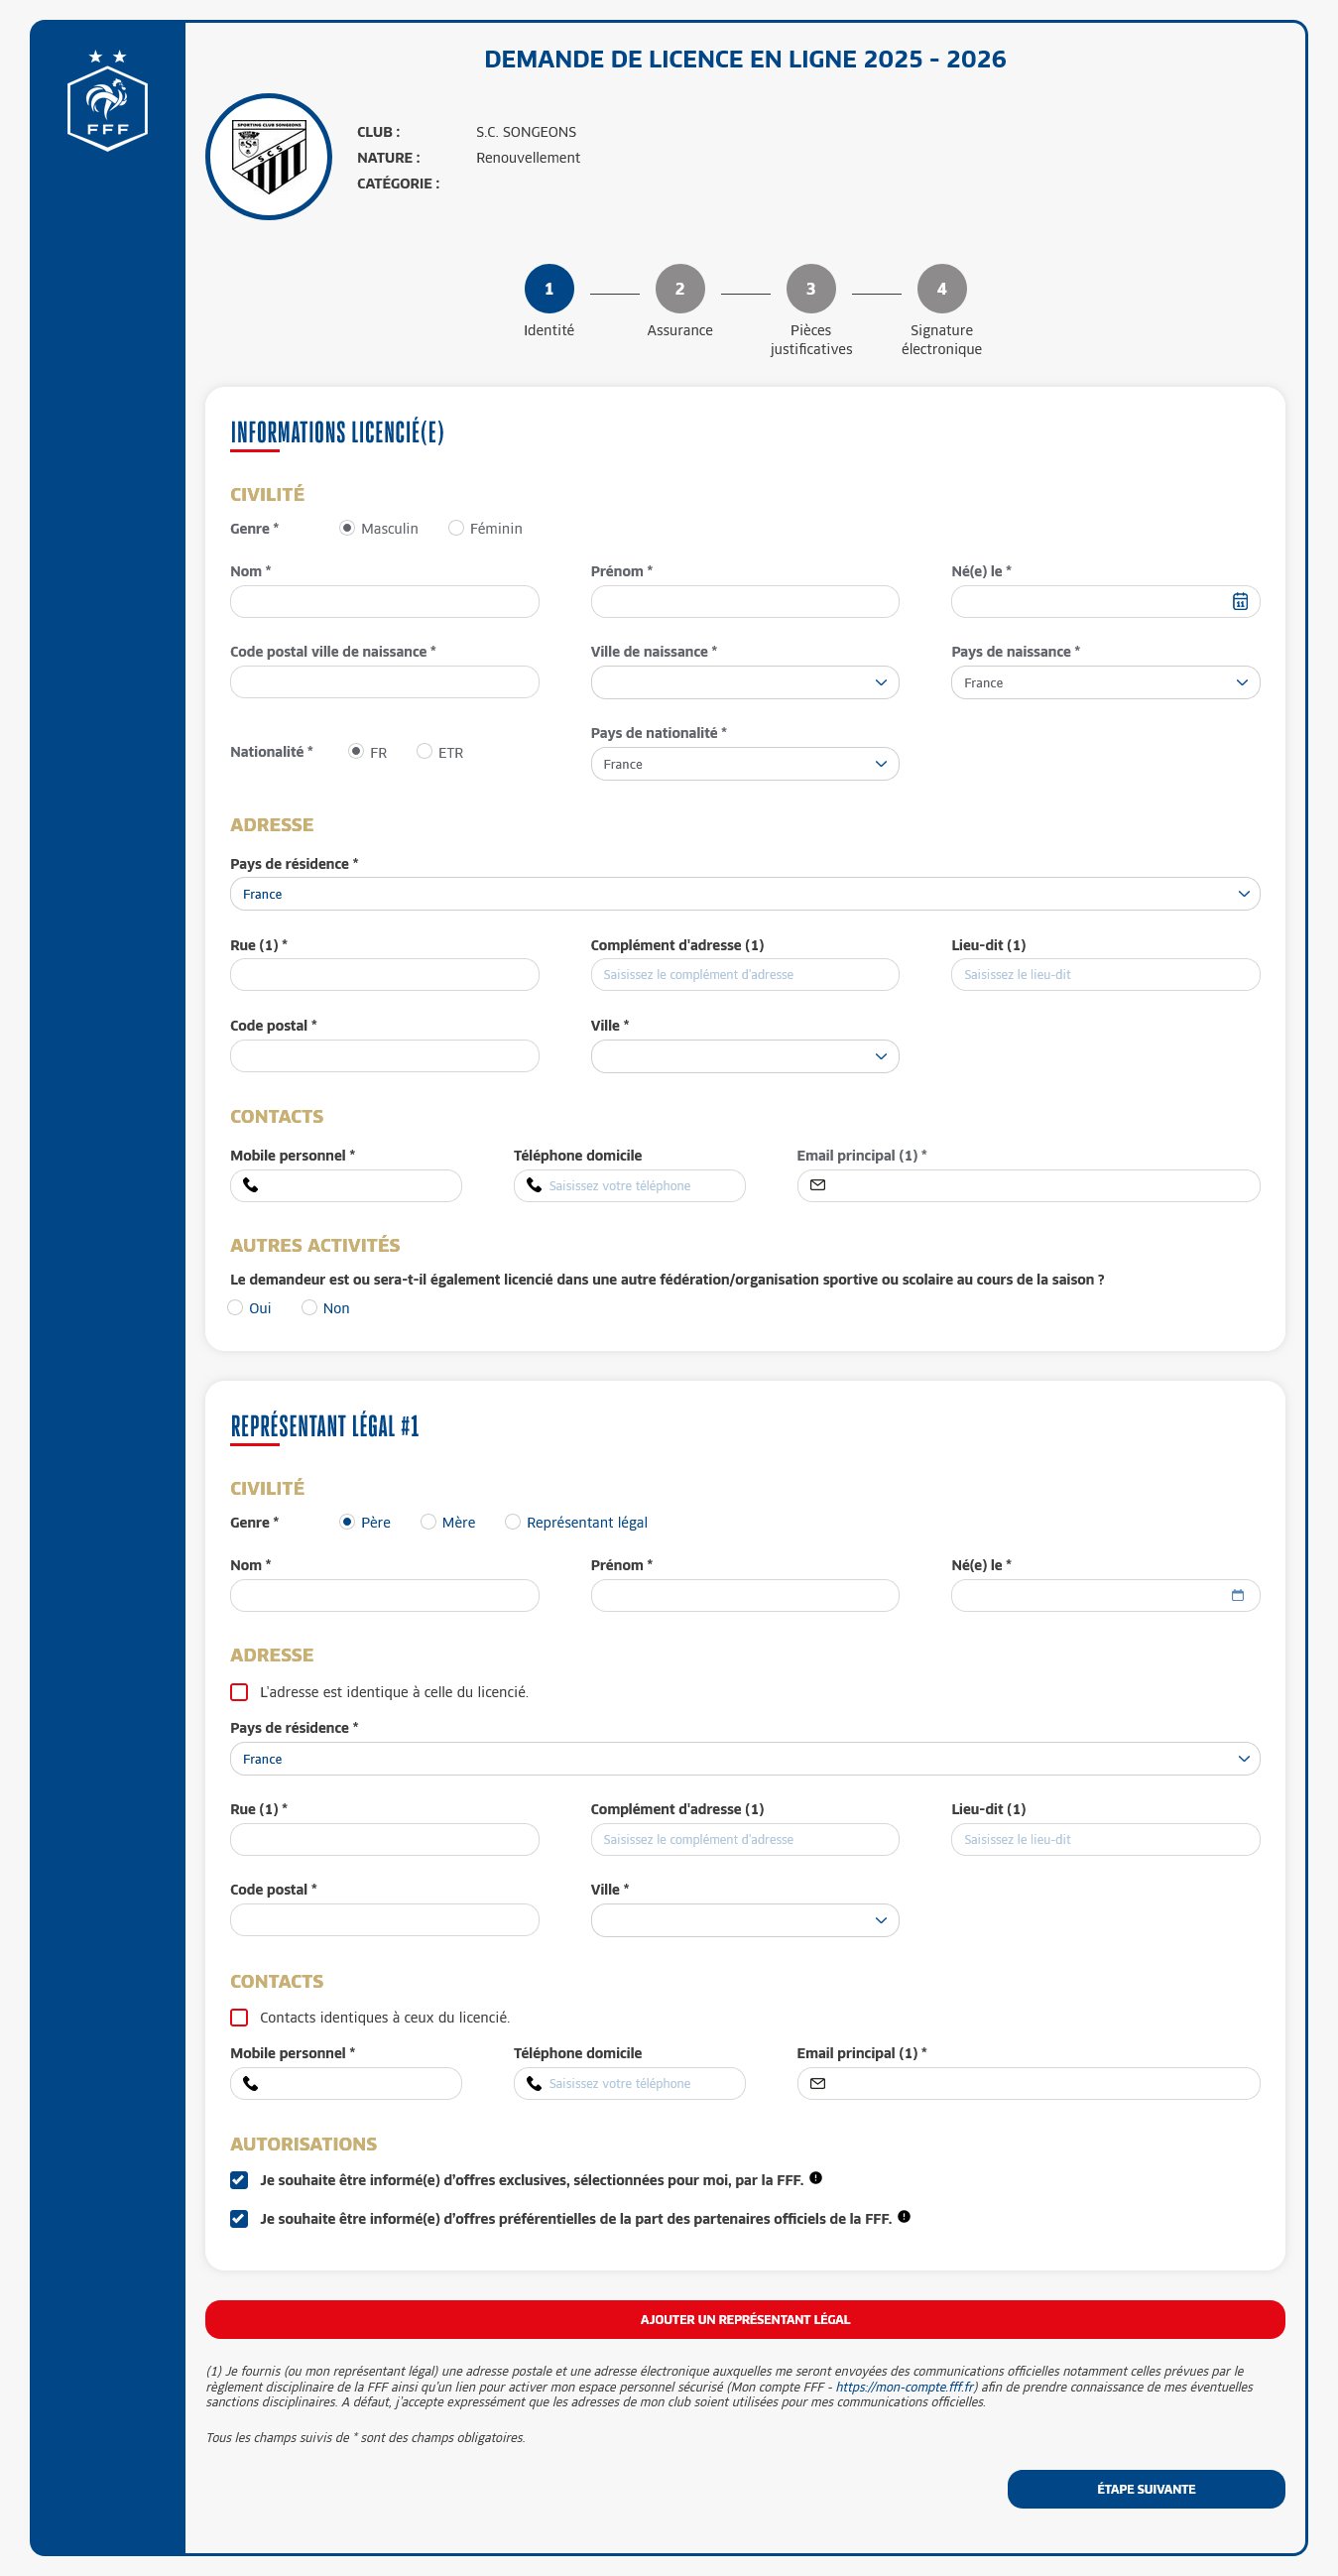Screen dimensions: 1338x2576
Task: Open the Ville de naissance dropdown
Action: pyautogui.click(x=744, y=683)
